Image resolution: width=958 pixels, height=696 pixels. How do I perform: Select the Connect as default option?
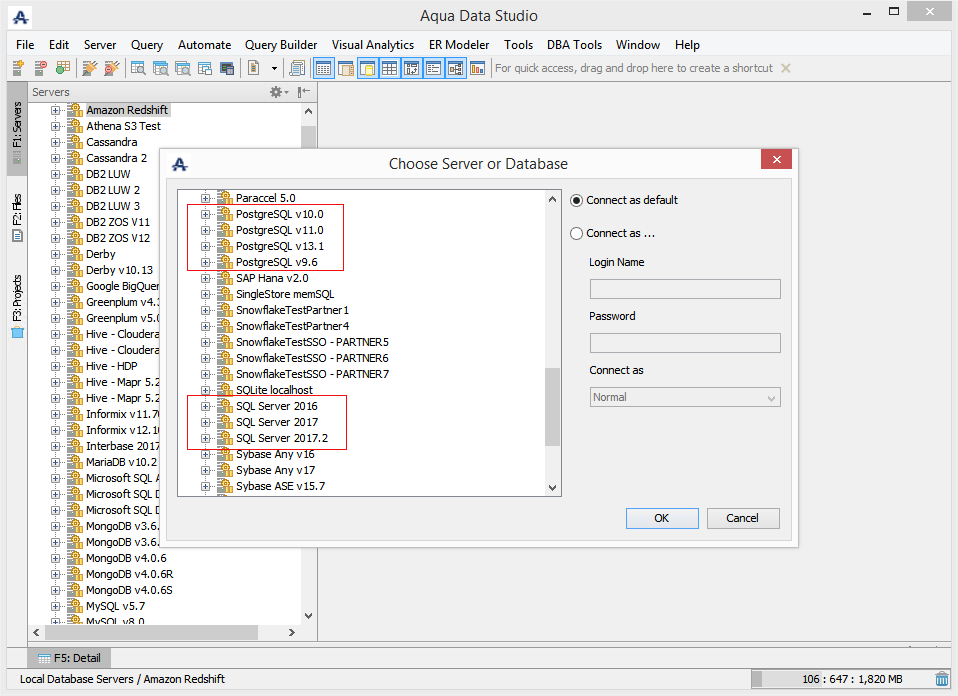576,200
